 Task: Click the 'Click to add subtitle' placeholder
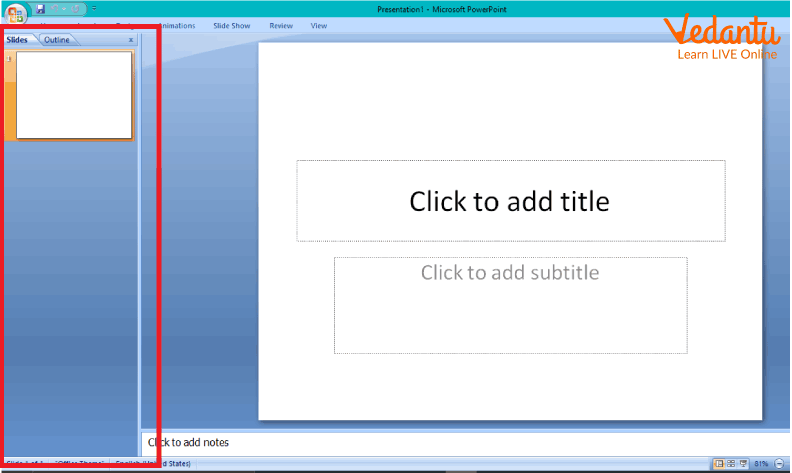510,304
